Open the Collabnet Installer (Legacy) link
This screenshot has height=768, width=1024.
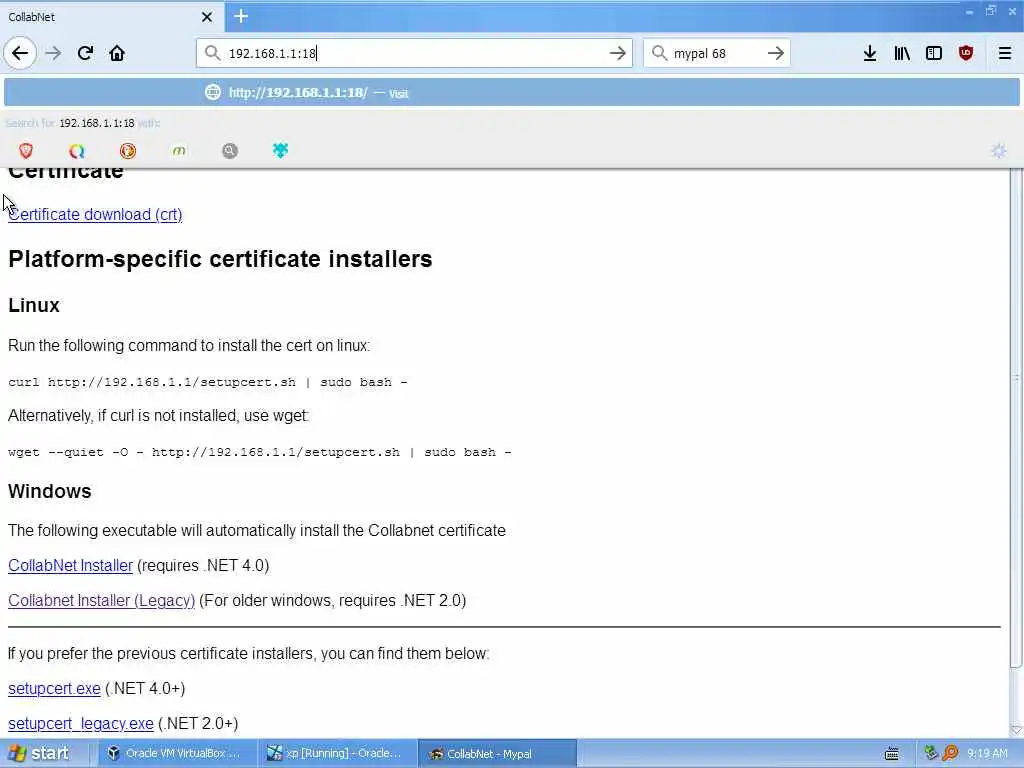(x=102, y=600)
